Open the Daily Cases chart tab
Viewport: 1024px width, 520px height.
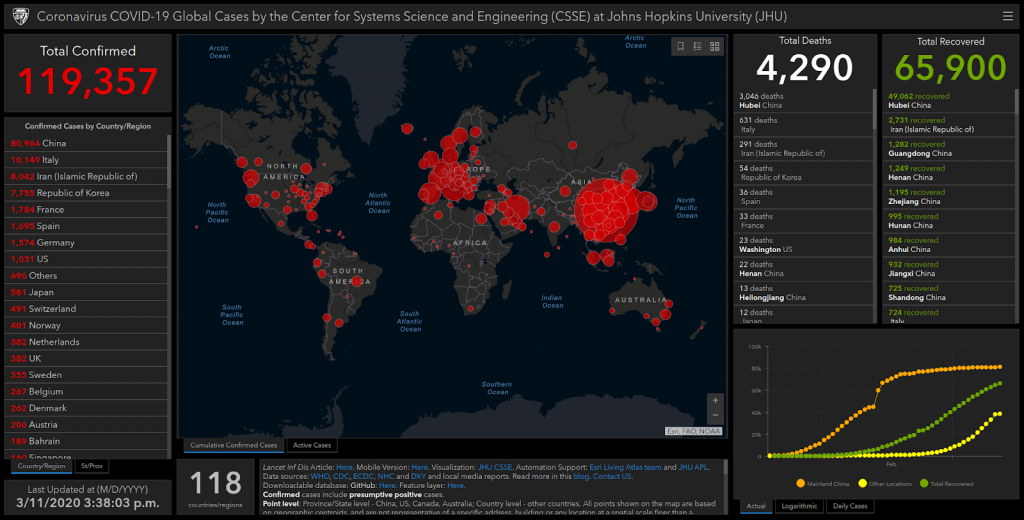click(x=850, y=506)
